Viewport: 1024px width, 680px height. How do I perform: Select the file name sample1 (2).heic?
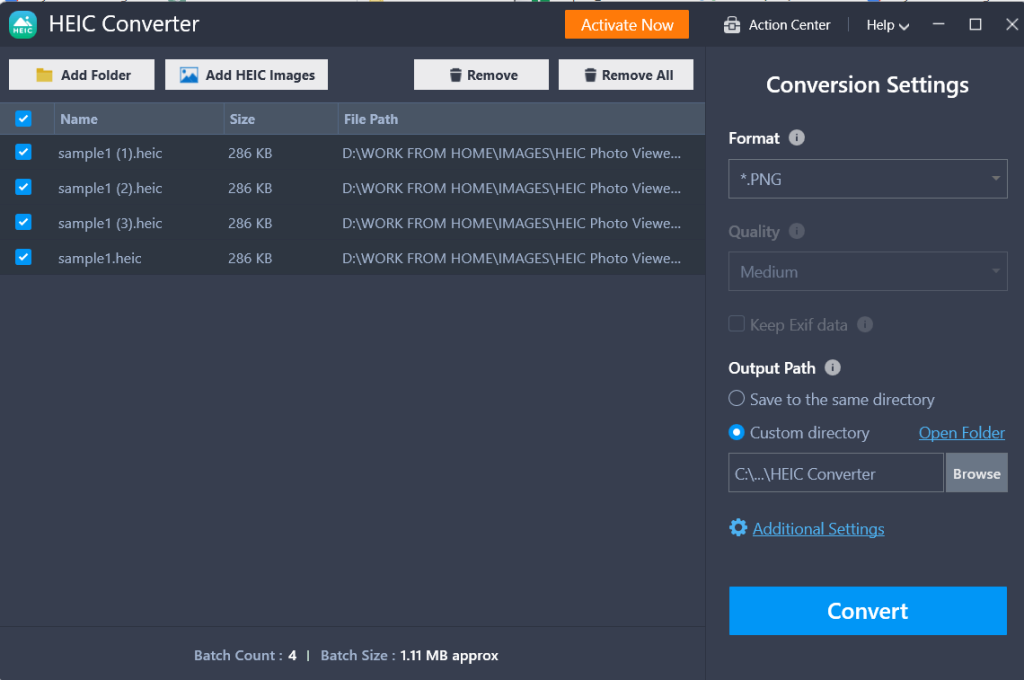click(110, 189)
